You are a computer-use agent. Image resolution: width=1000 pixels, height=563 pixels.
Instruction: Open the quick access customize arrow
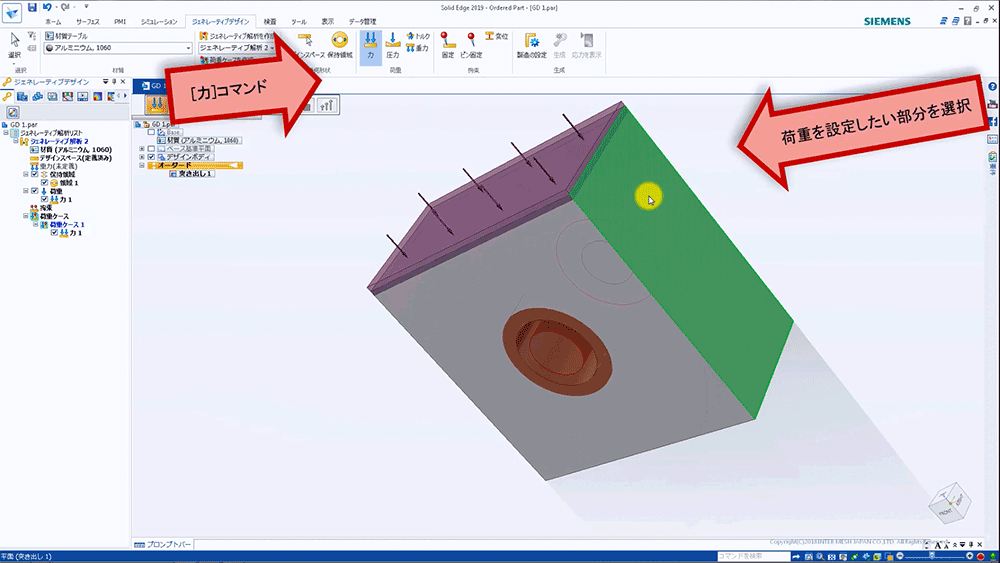click(86, 7)
